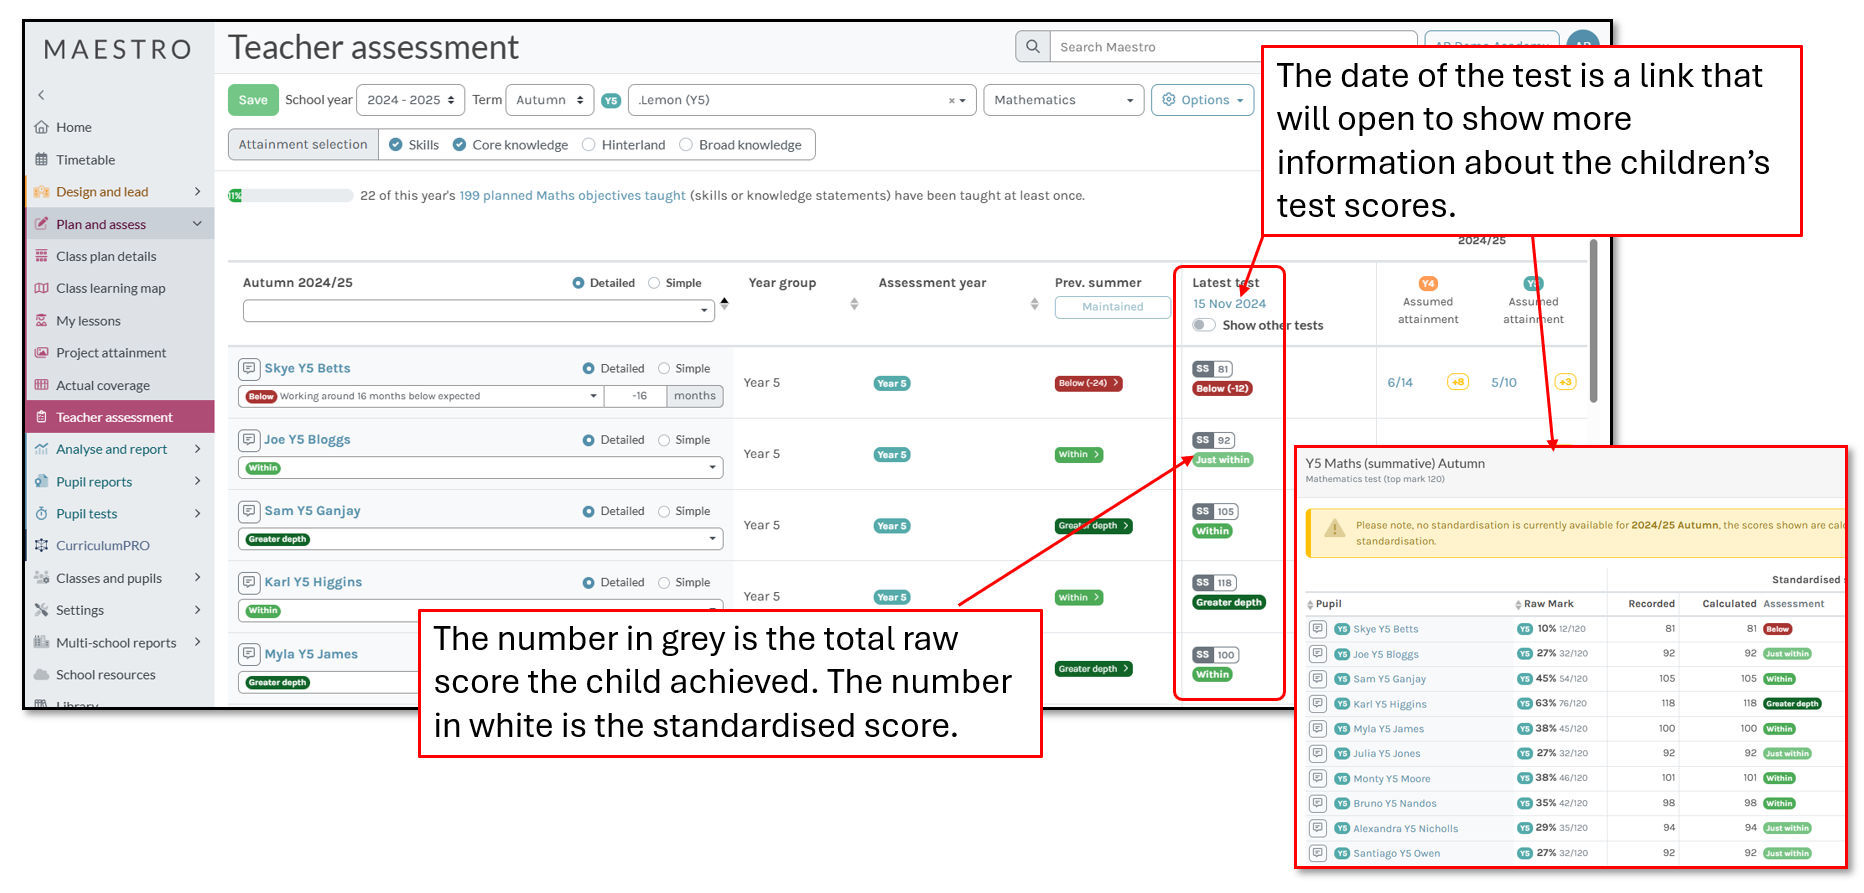Click the objectives taught progress bar
Screen dimensions: 1864x893
[290, 196]
